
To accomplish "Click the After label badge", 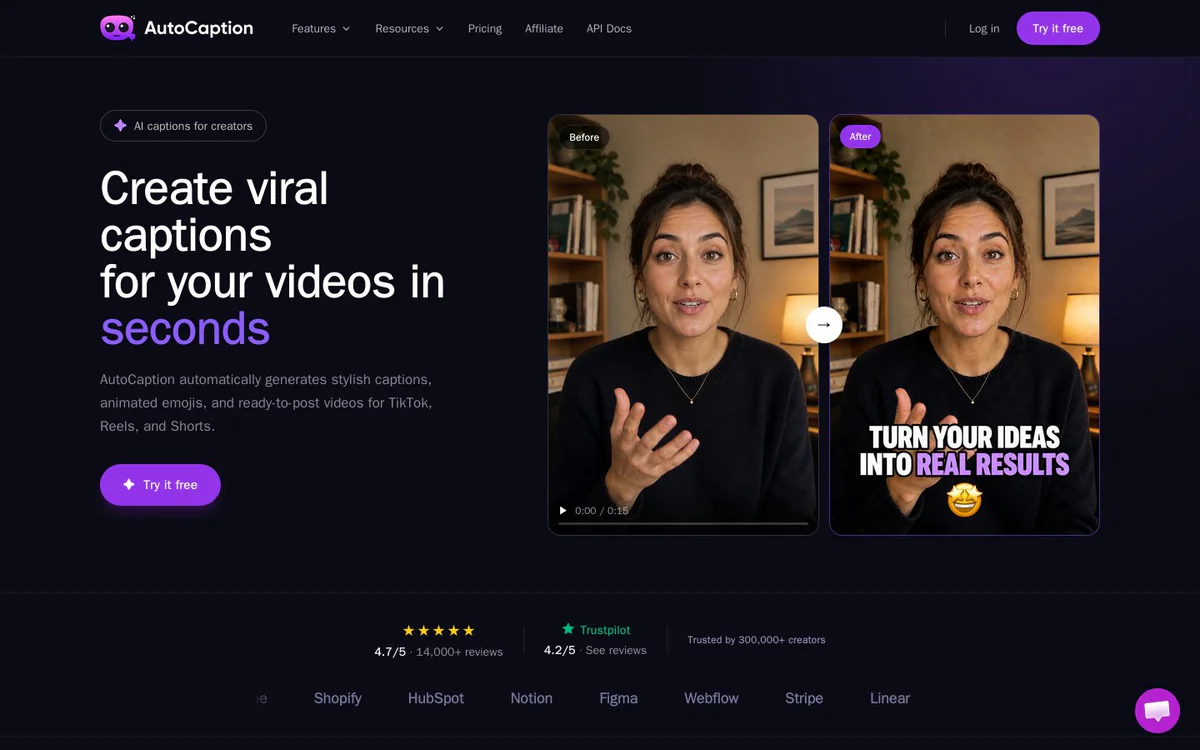I will tap(860, 137).
